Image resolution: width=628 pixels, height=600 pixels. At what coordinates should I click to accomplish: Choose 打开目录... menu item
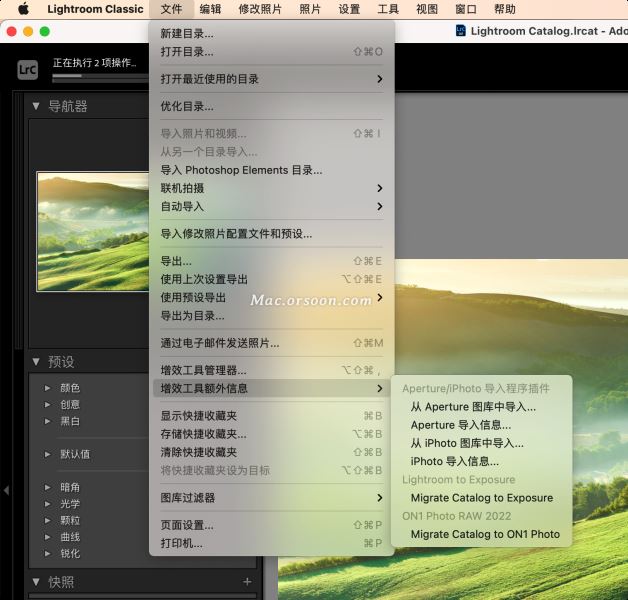tap(272, 52)
